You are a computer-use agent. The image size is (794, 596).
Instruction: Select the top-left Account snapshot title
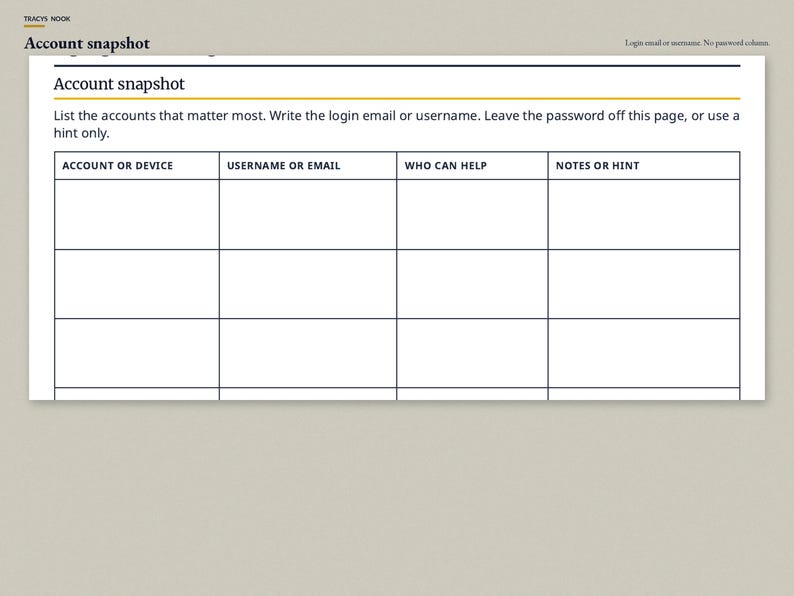[x=87, y=44]
